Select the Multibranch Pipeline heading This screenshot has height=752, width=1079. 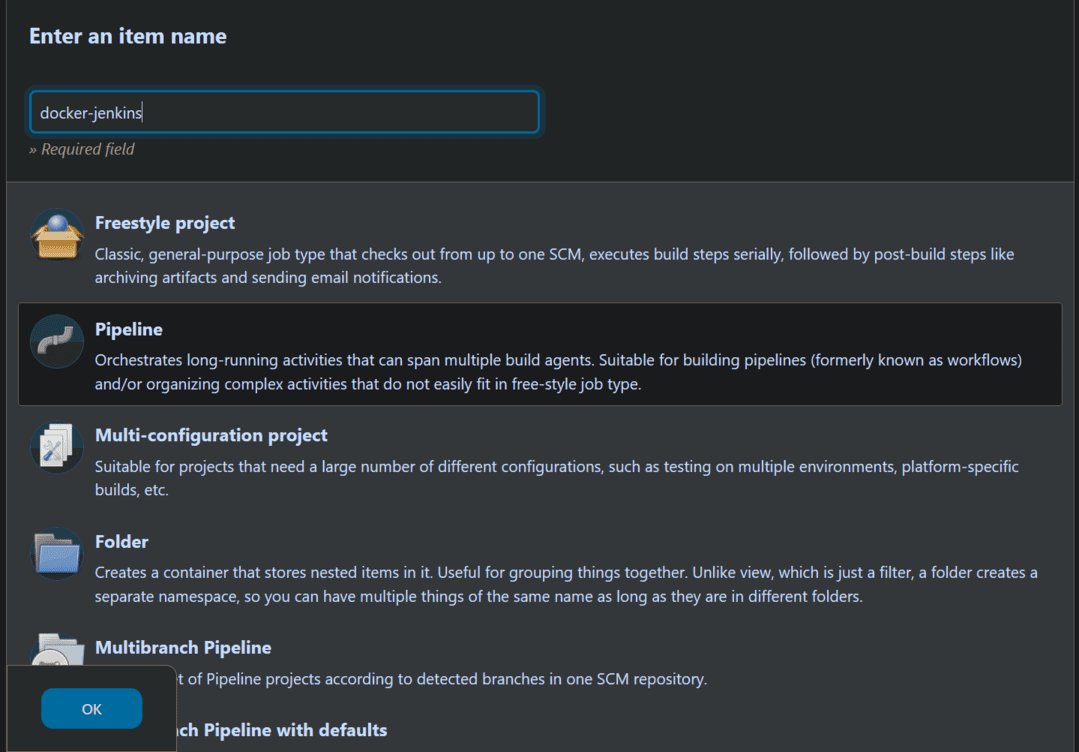click(183, 647)
